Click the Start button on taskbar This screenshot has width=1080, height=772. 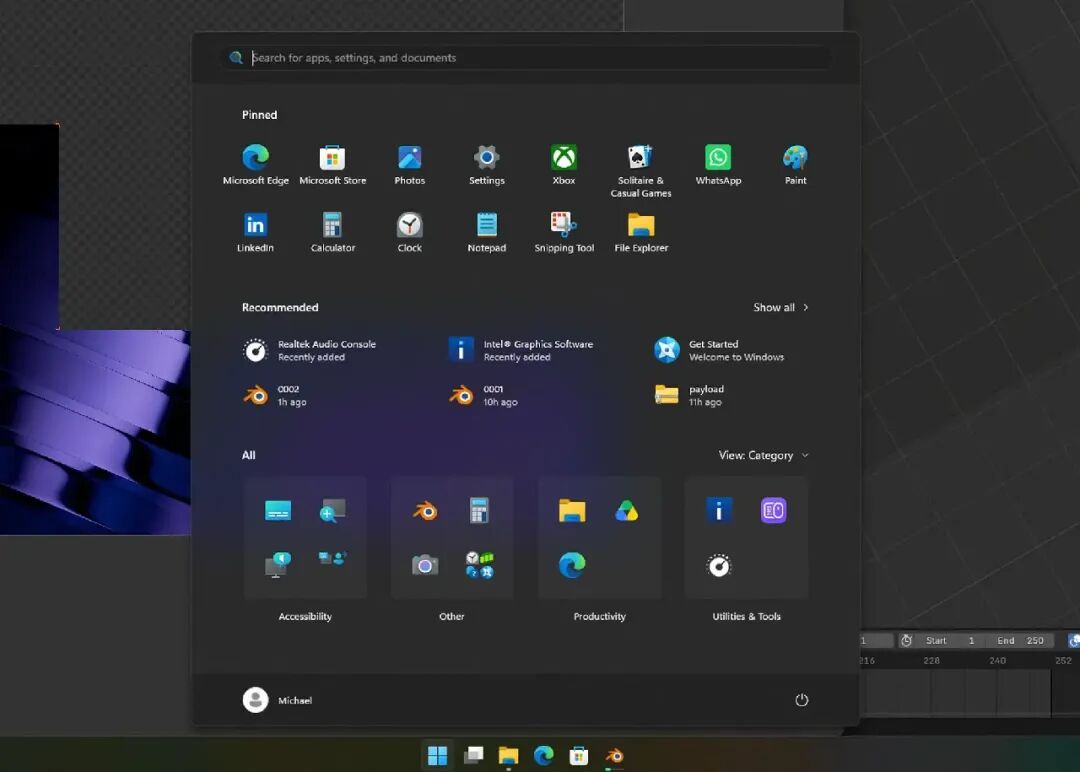(437, 755)
